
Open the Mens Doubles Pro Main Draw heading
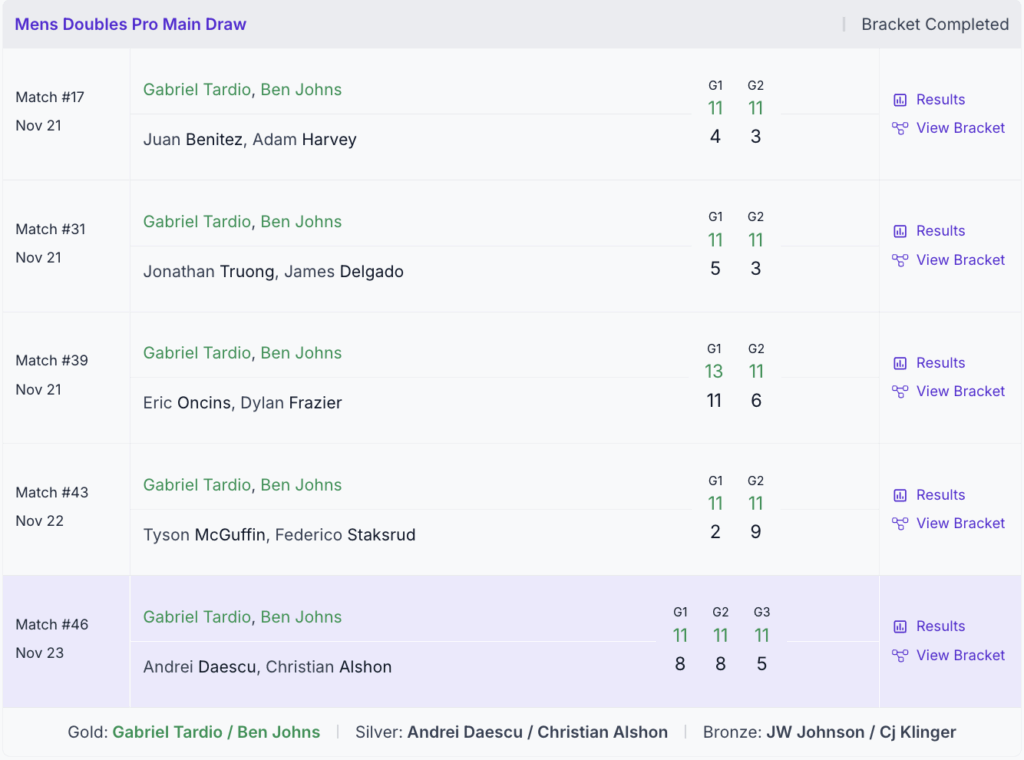point(130,24)
